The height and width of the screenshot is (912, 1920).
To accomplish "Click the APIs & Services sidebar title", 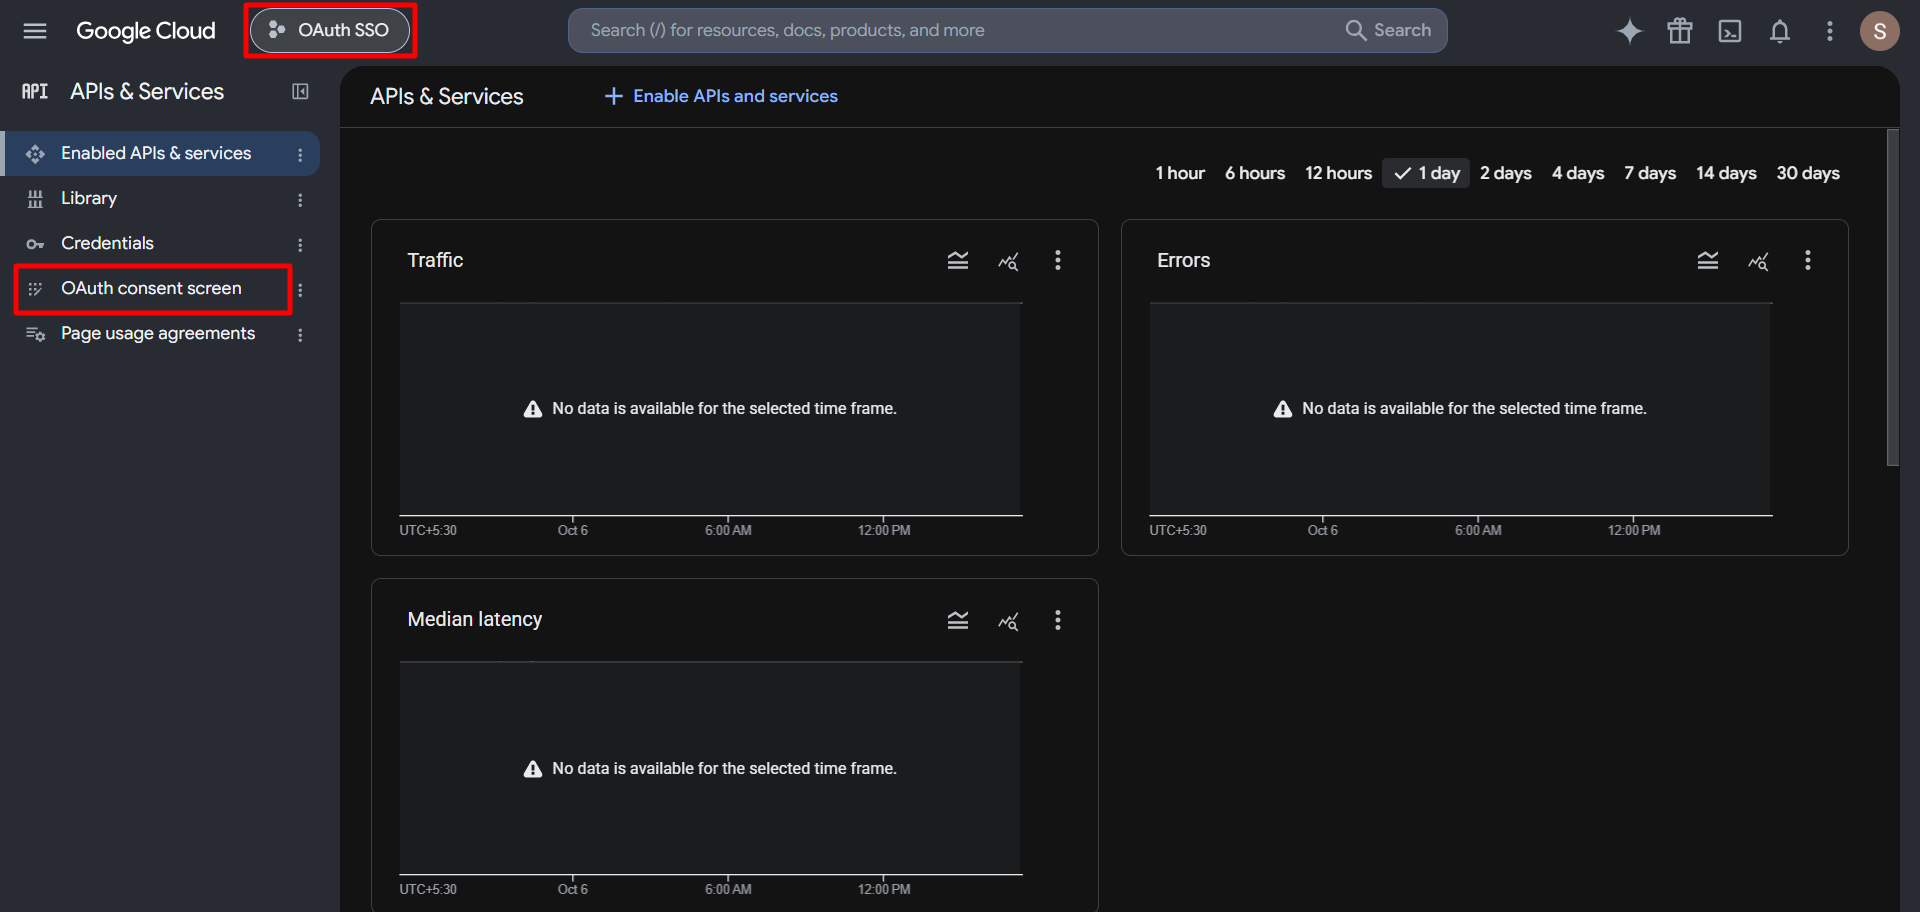I will click(x=147, y=92).
